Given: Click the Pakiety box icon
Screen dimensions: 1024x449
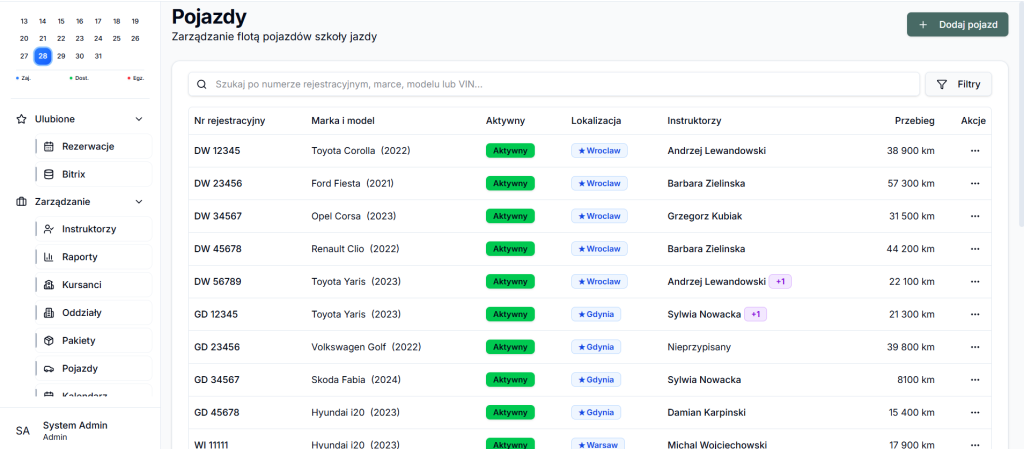Looking at the screenshot, I should 48,341.
